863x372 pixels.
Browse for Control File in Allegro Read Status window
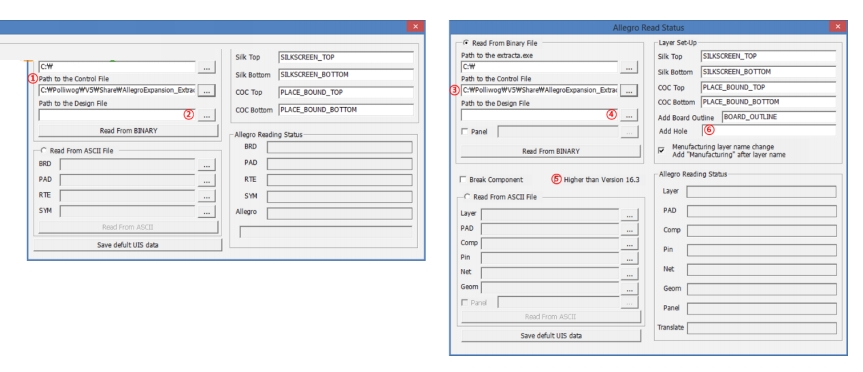click(x=629, y=90)
